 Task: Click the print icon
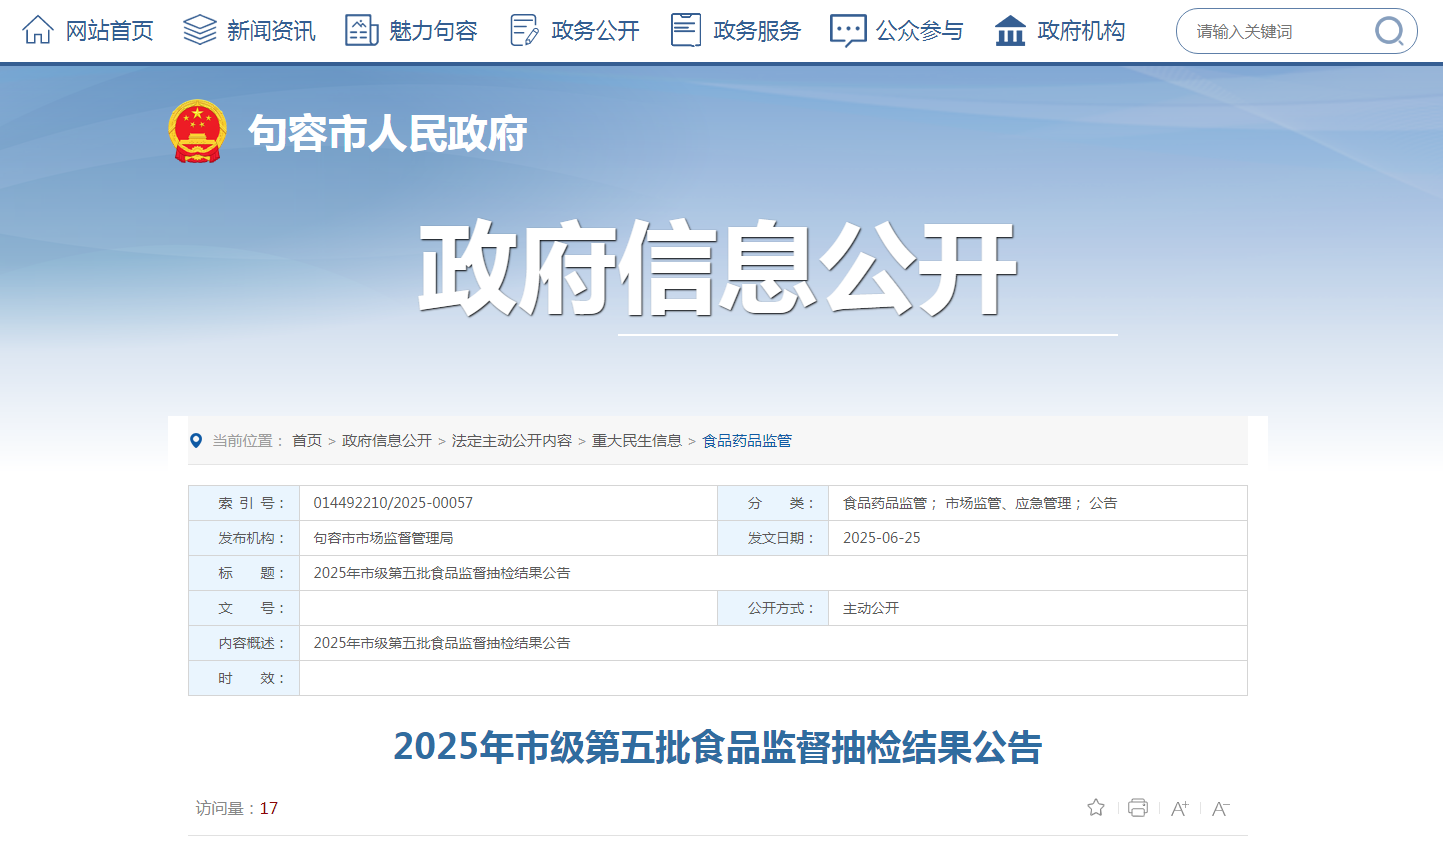point(1137,808)
